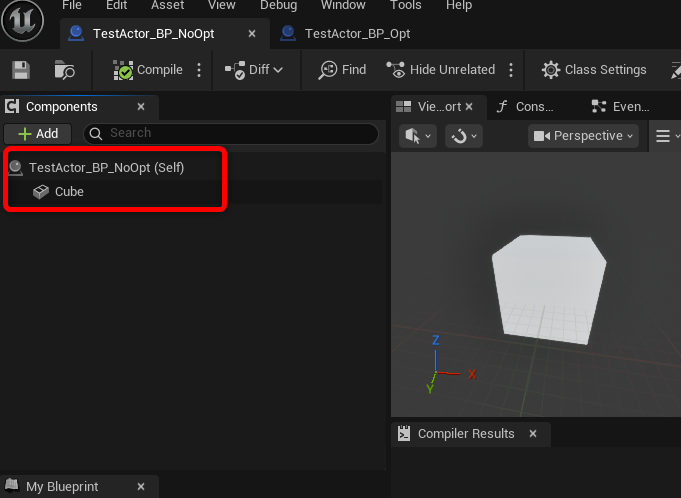The width and height of the screenshot is (681, 498).
Task: Compile the blueprint
Action: pos(148,70)
